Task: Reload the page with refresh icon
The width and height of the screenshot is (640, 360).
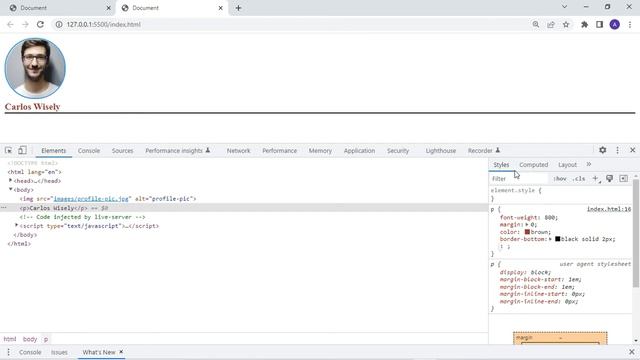Action: pyautogui.click(x=40, y=24)
